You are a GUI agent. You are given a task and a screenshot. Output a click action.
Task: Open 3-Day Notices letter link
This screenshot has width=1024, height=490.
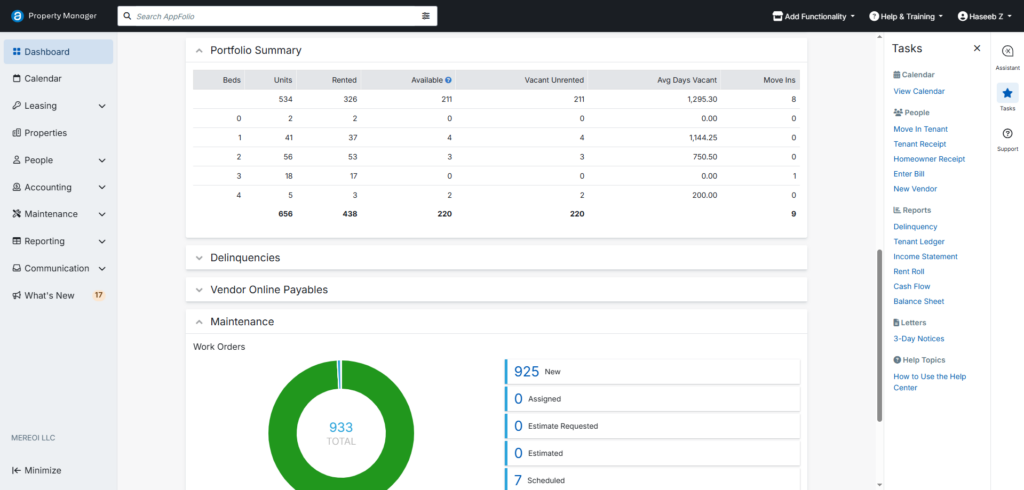tap(918, 339)
